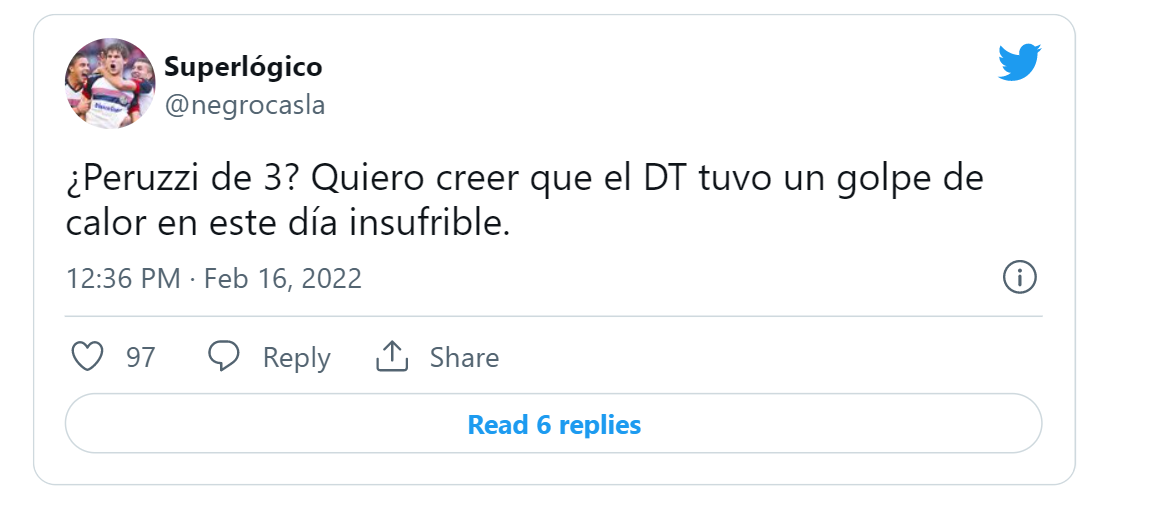The width and height of the screenshot is (1166, 512).
Task: Click the 97 likes count
Action: pos(141,357)
